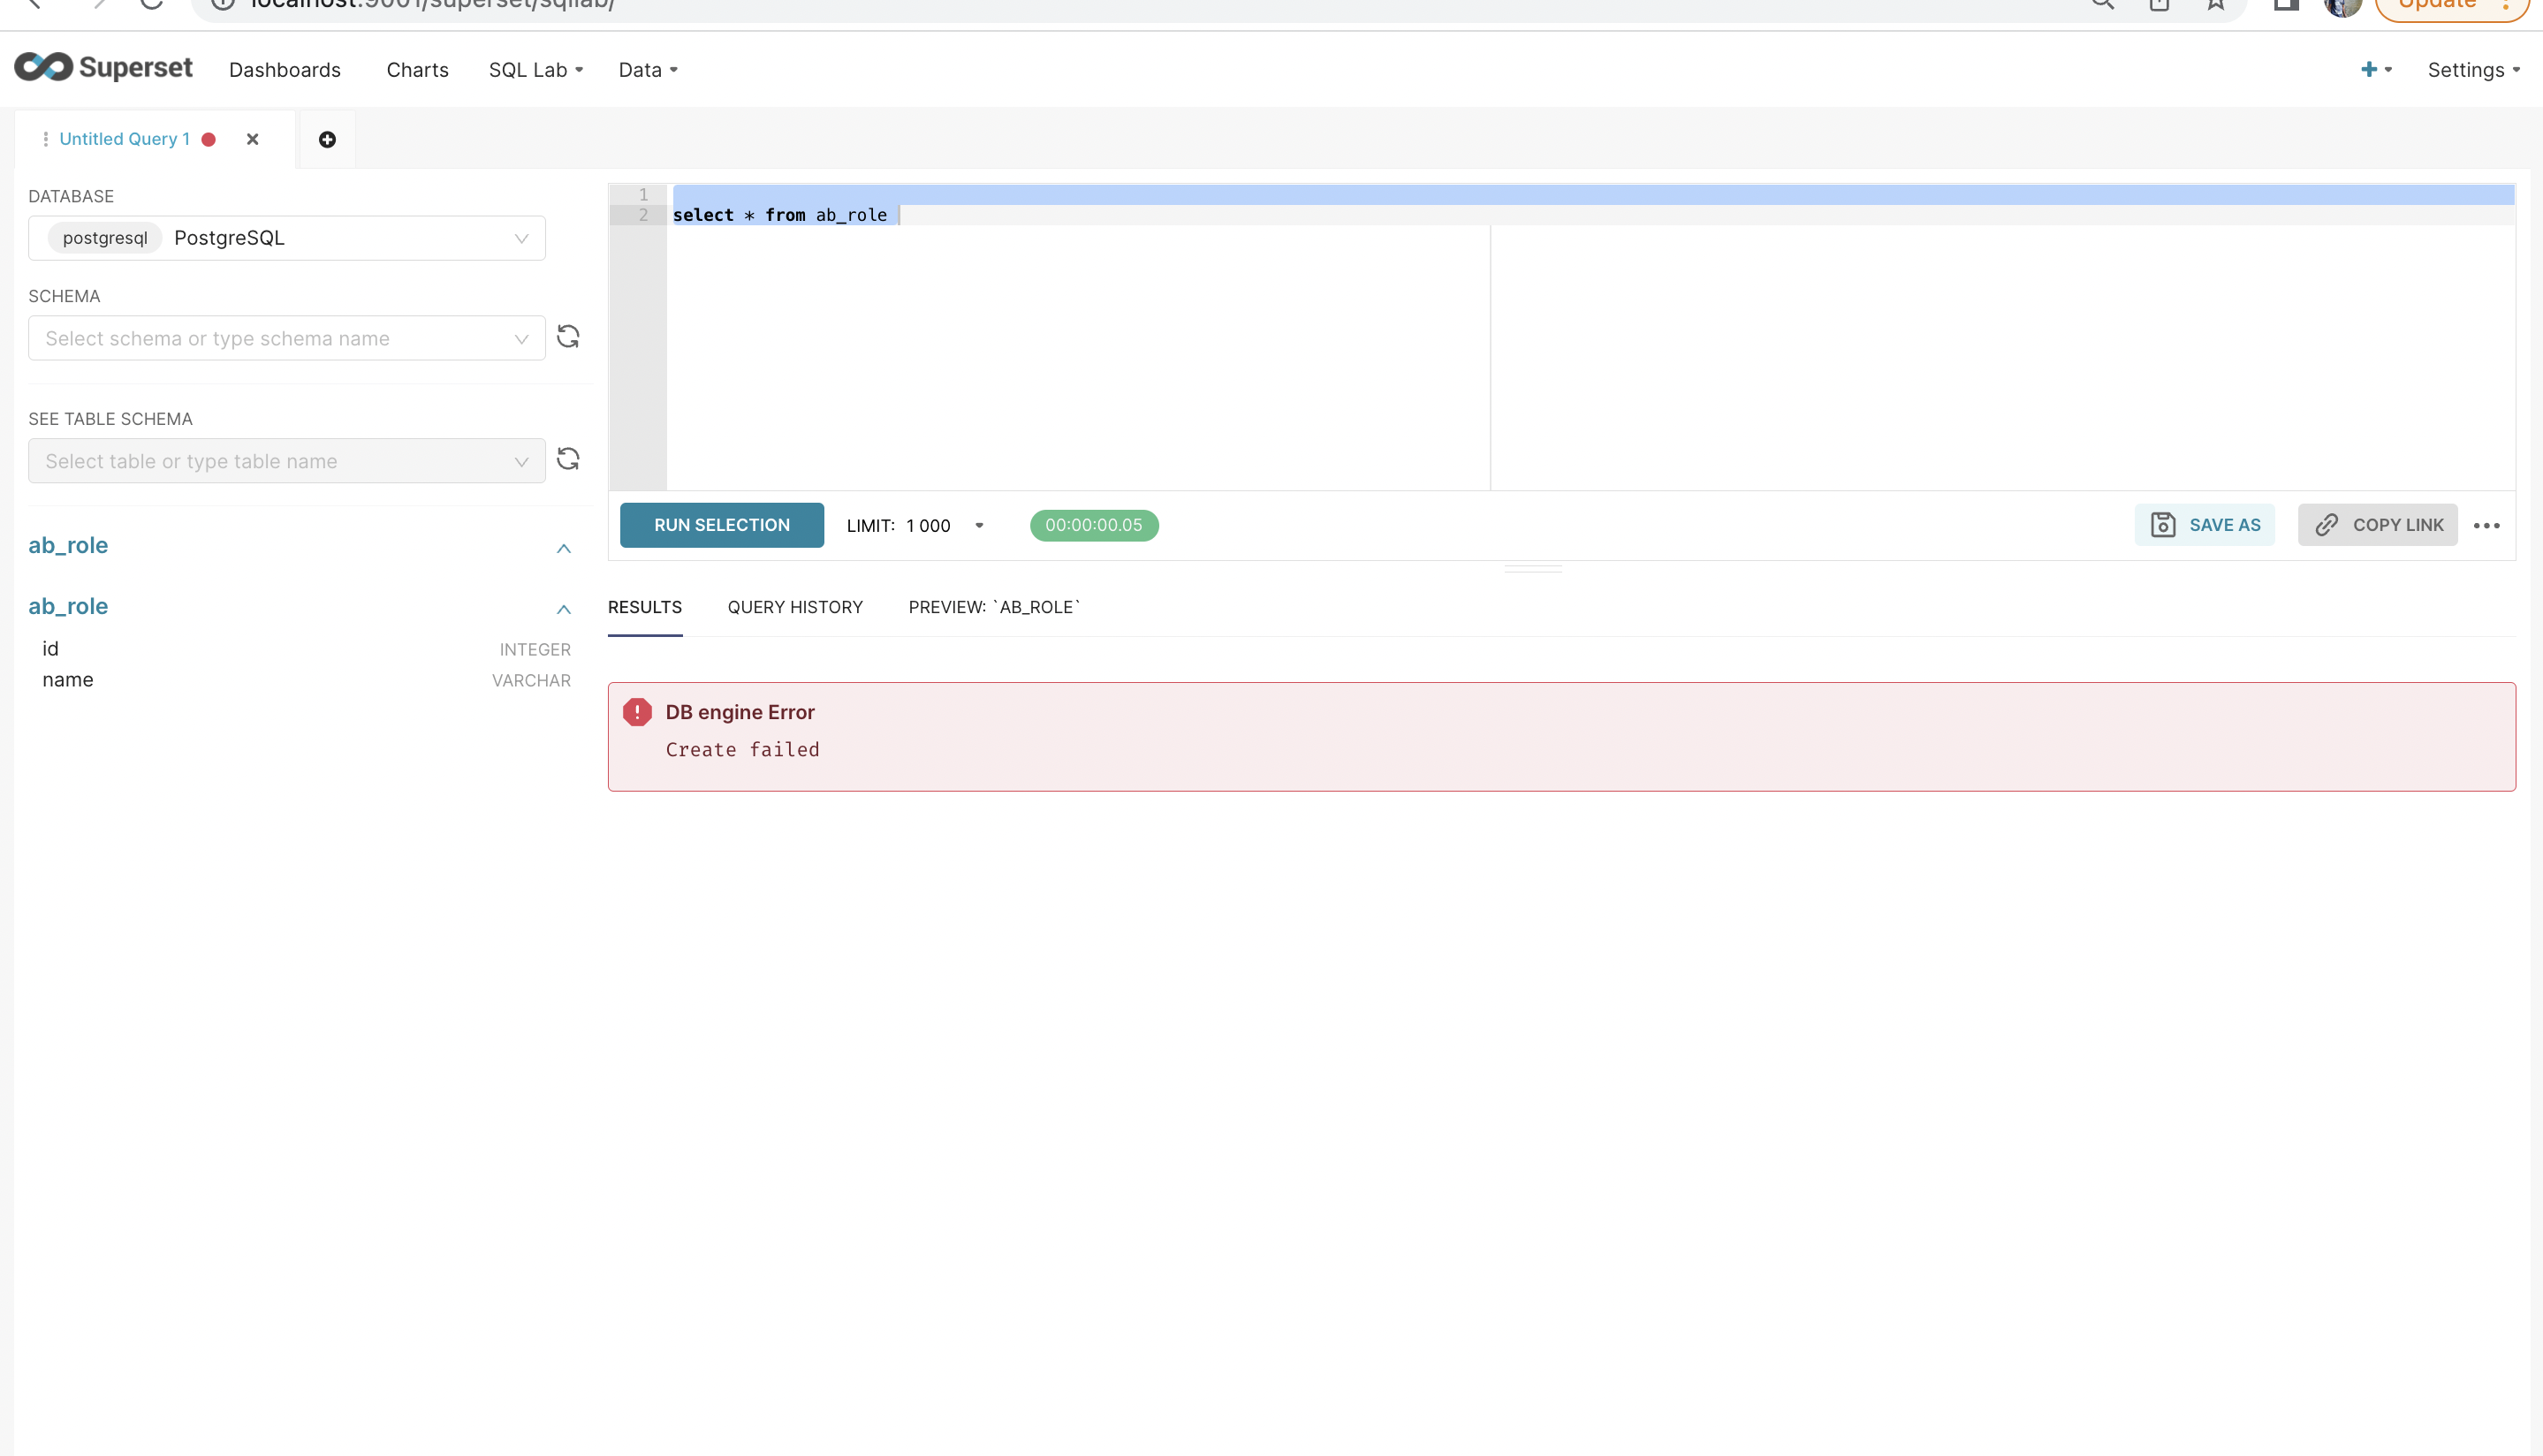Click the green query duration badge
2543x1456 pixels.
[1093, 525]
